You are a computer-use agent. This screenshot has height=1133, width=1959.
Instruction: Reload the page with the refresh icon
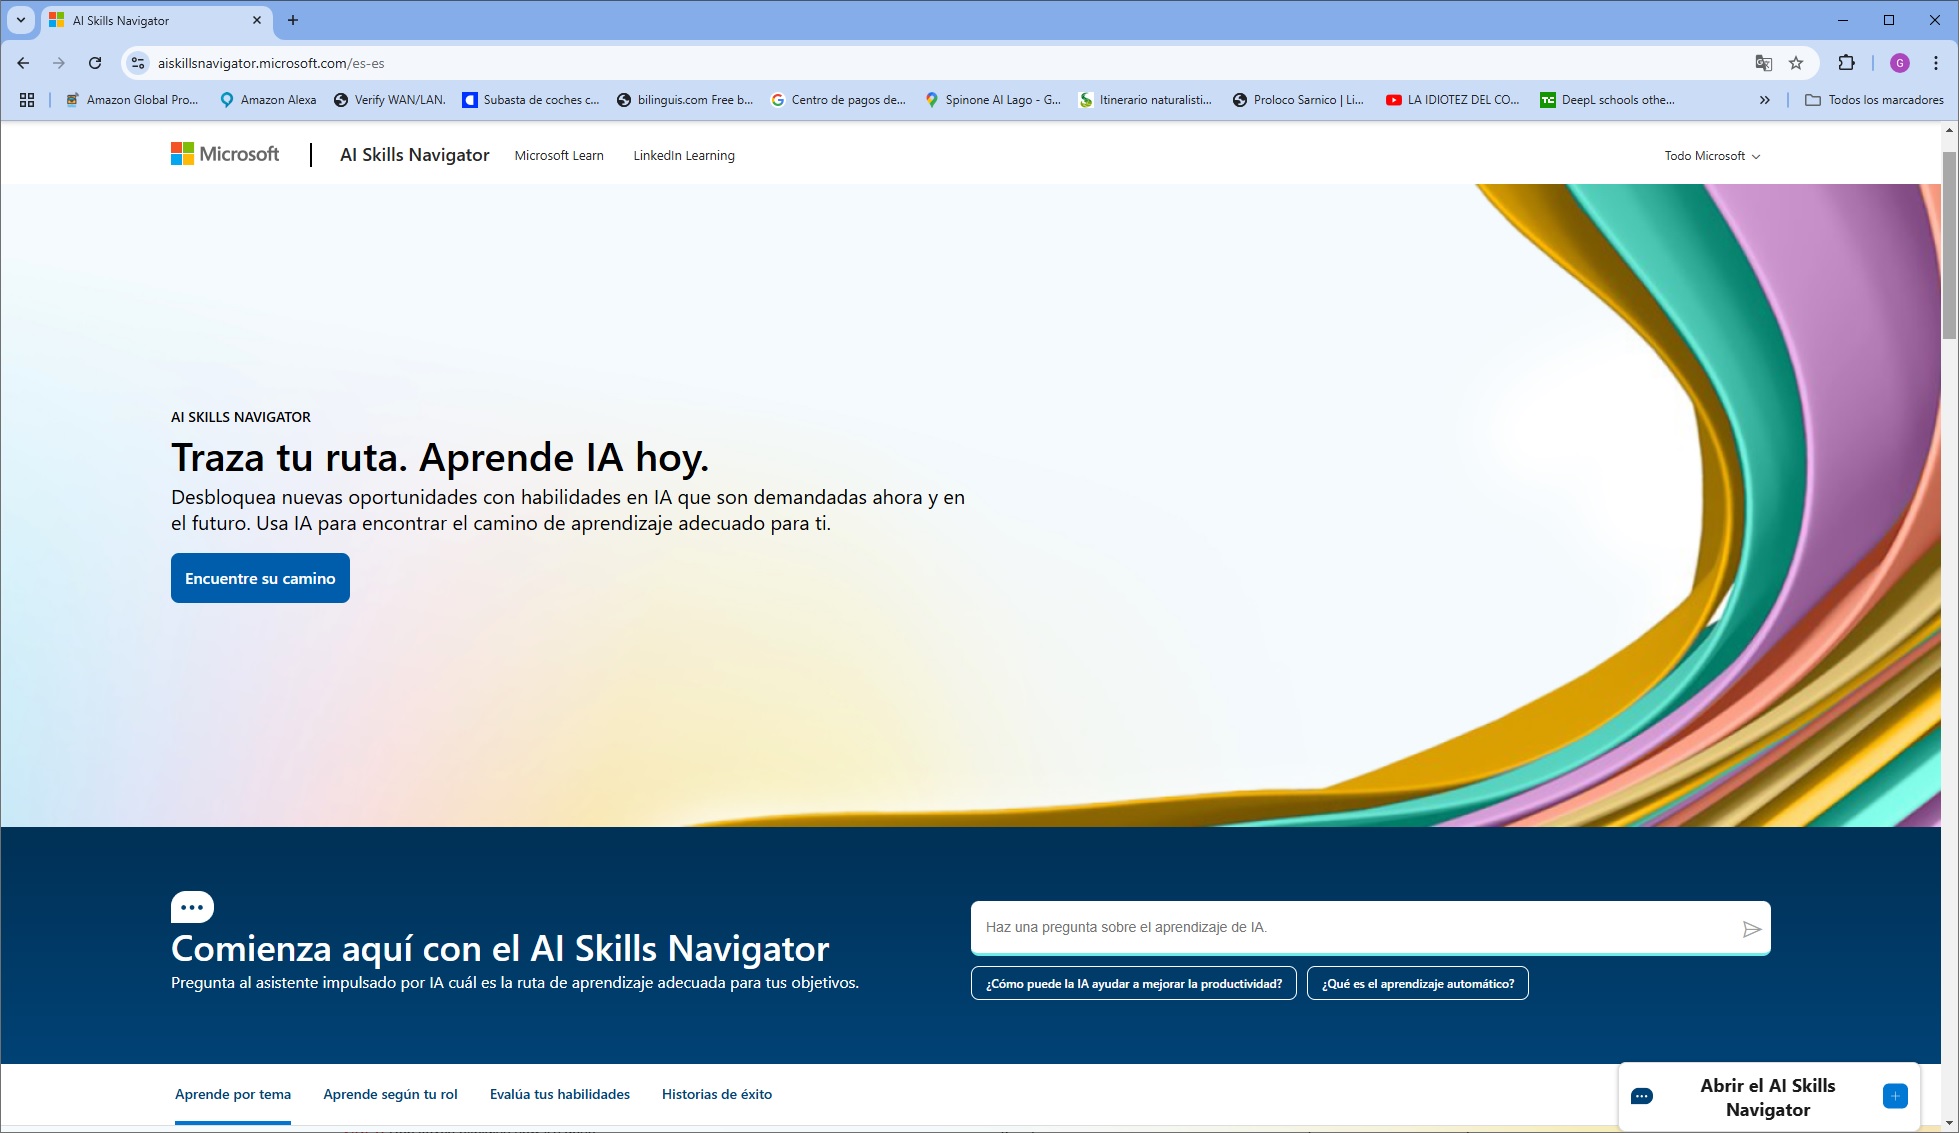pos(95,63)
